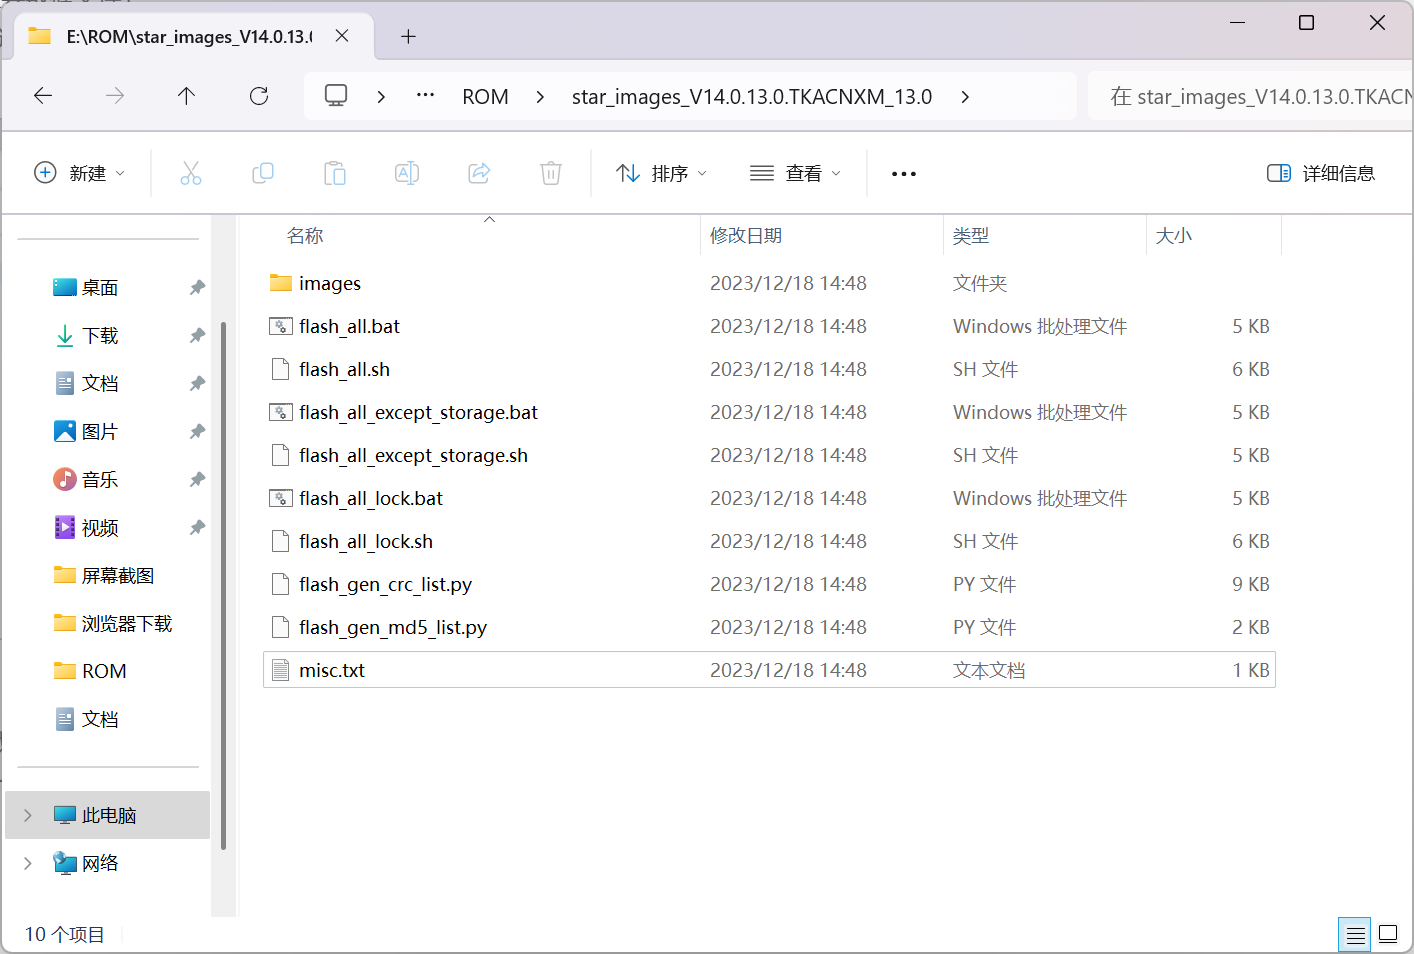1414x954 pixels.
Task: Switch to details view in the status bar
Action: [x=1355, y=934]
